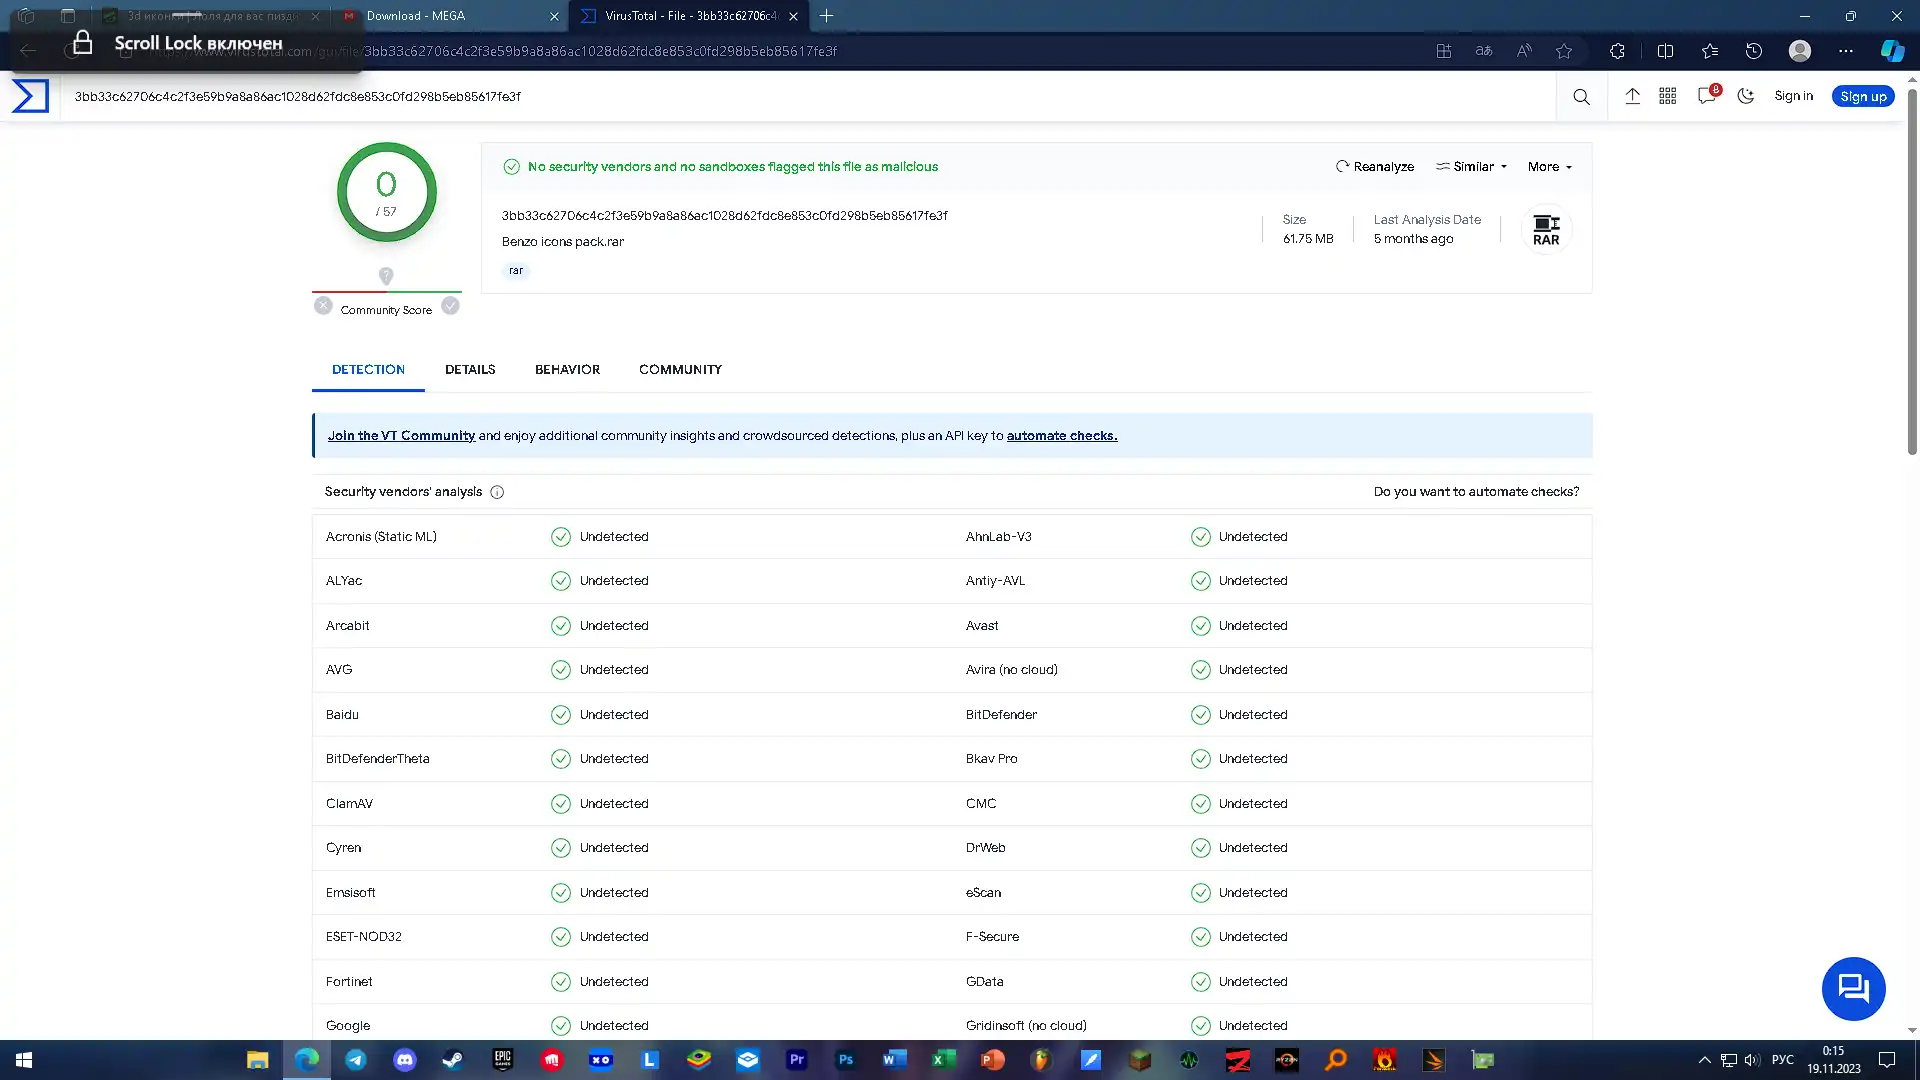Open the notifications chat bubble icon

pyautogui.click(x=1707, y=96)
